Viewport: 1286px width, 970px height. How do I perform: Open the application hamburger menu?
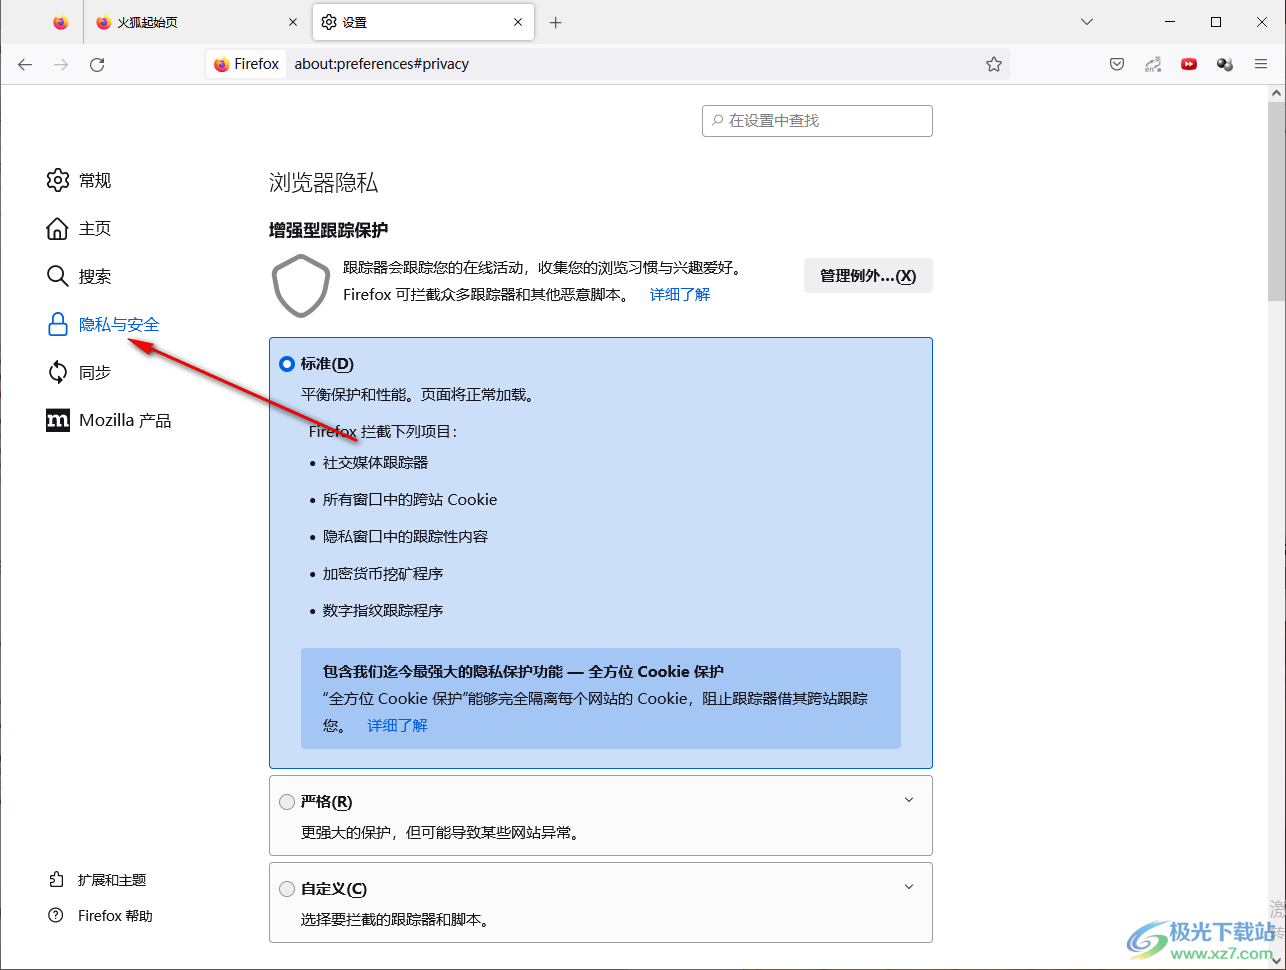[x=1261, y=64]
